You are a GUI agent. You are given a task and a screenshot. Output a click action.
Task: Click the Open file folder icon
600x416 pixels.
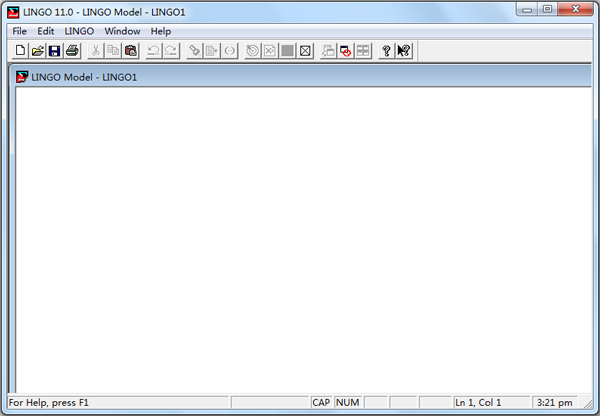[x=38, y=51]
